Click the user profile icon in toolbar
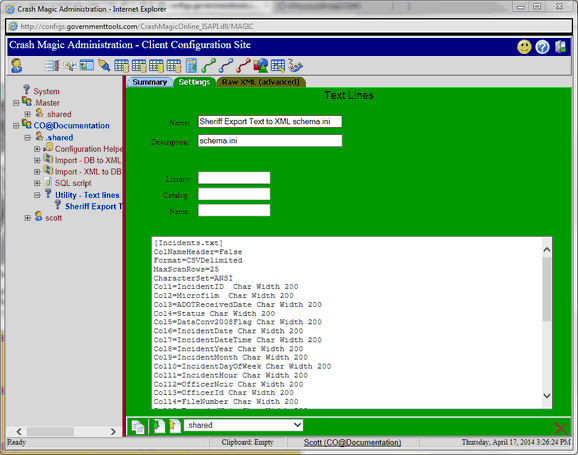 click(17, 66)
